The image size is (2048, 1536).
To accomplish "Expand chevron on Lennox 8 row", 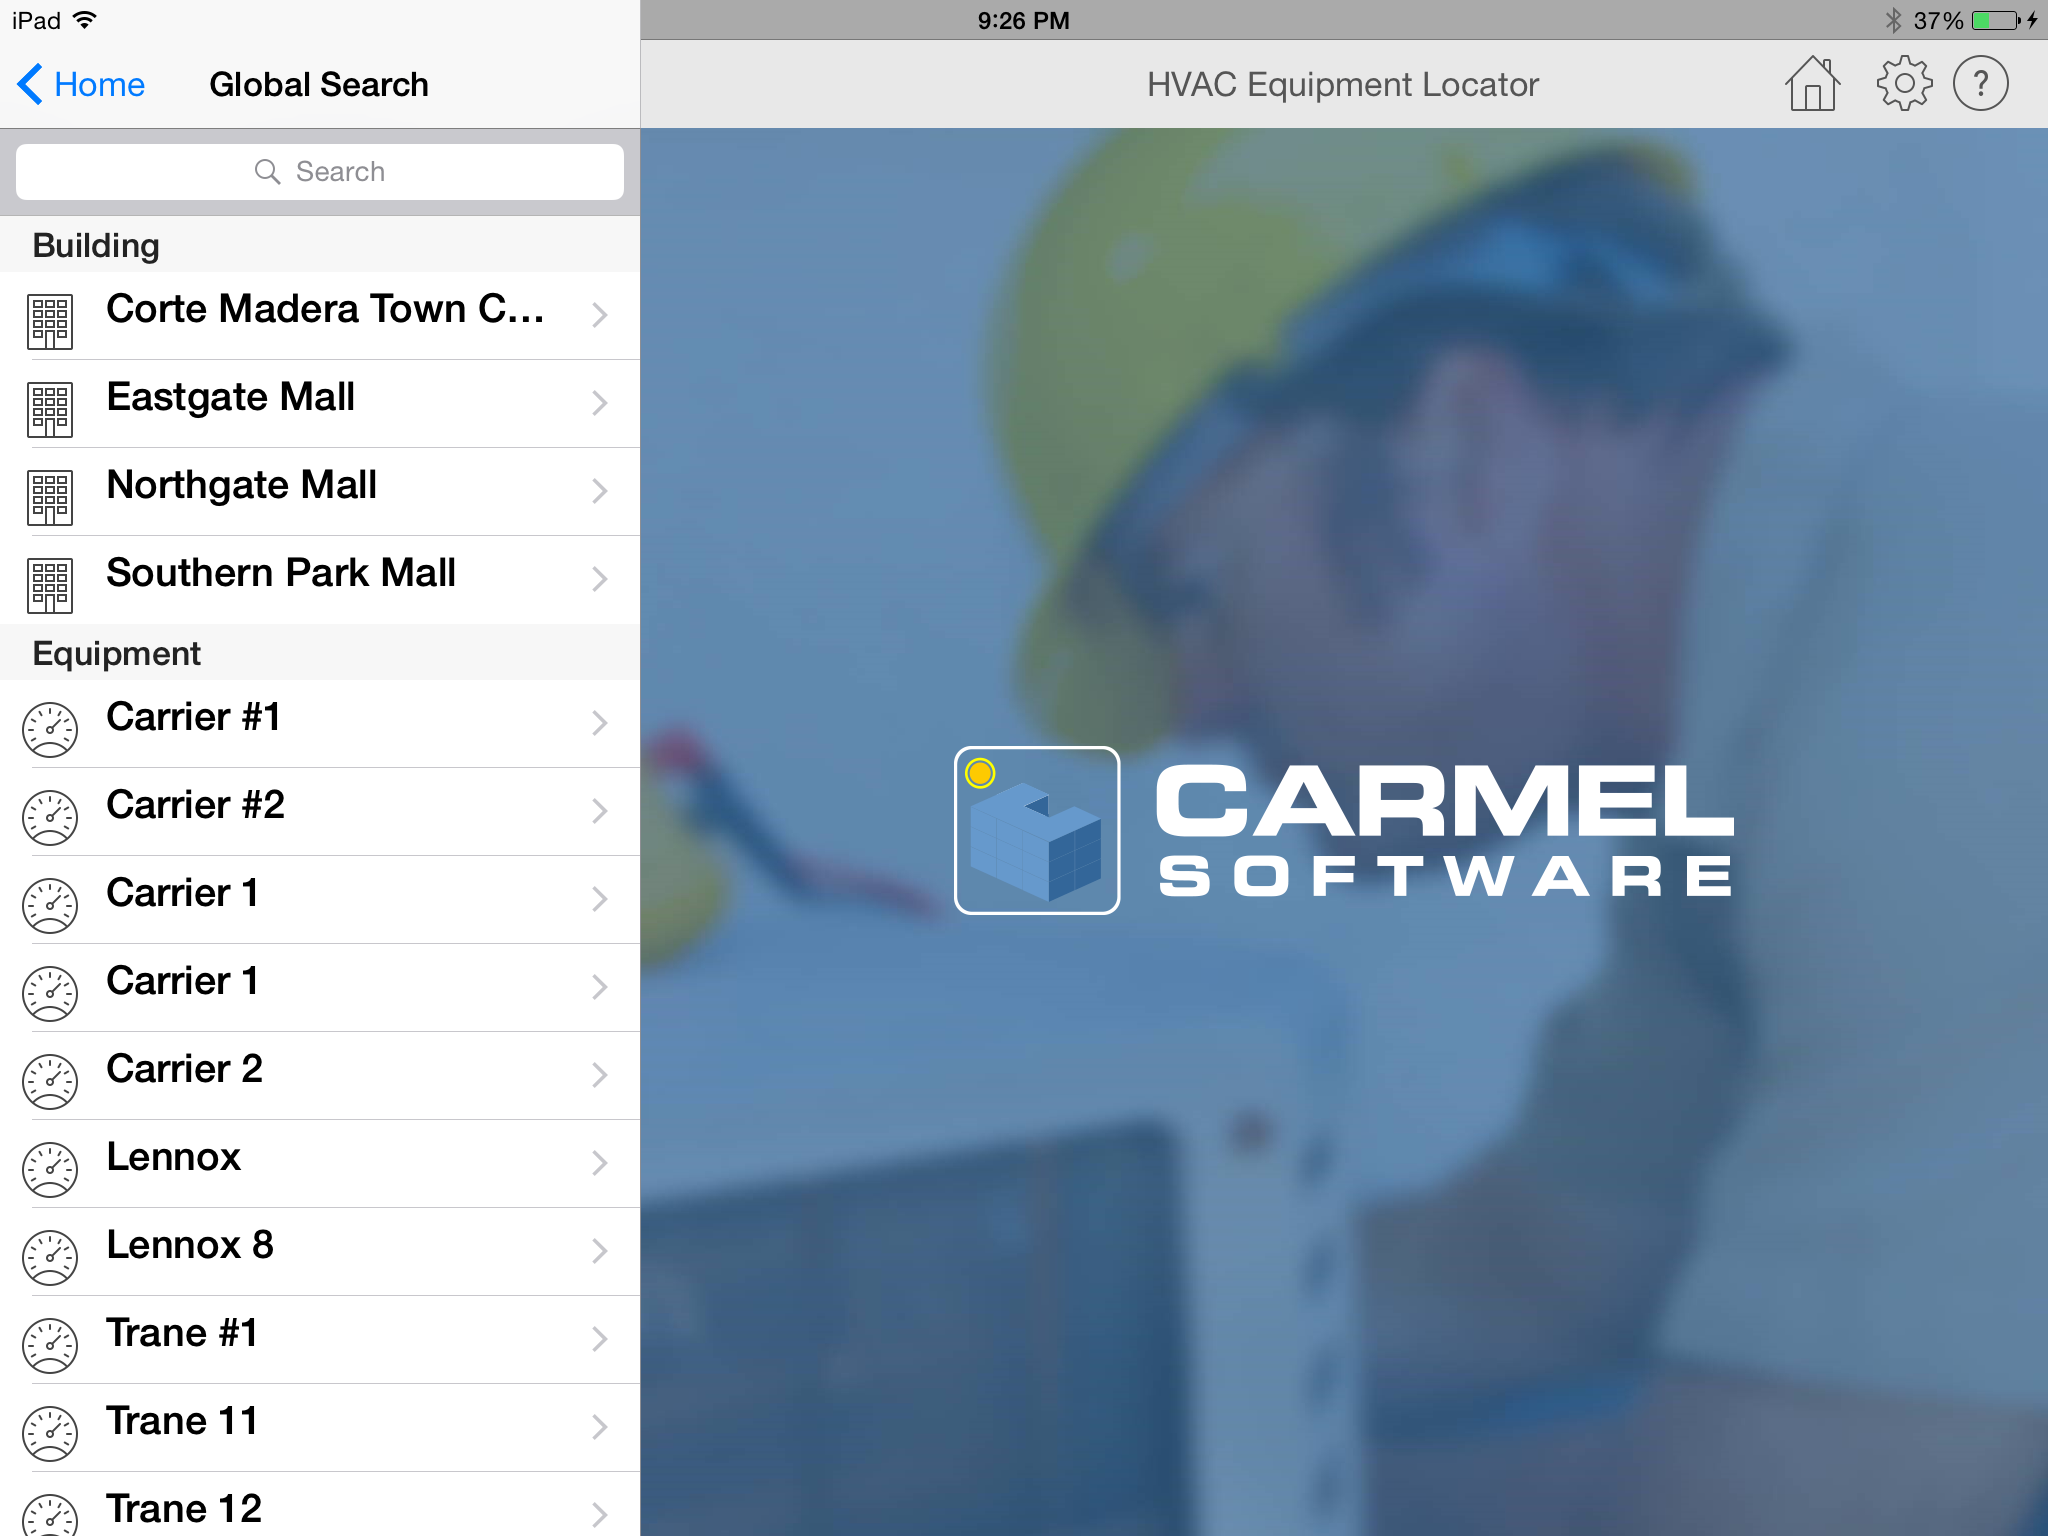I will 599,1251.
